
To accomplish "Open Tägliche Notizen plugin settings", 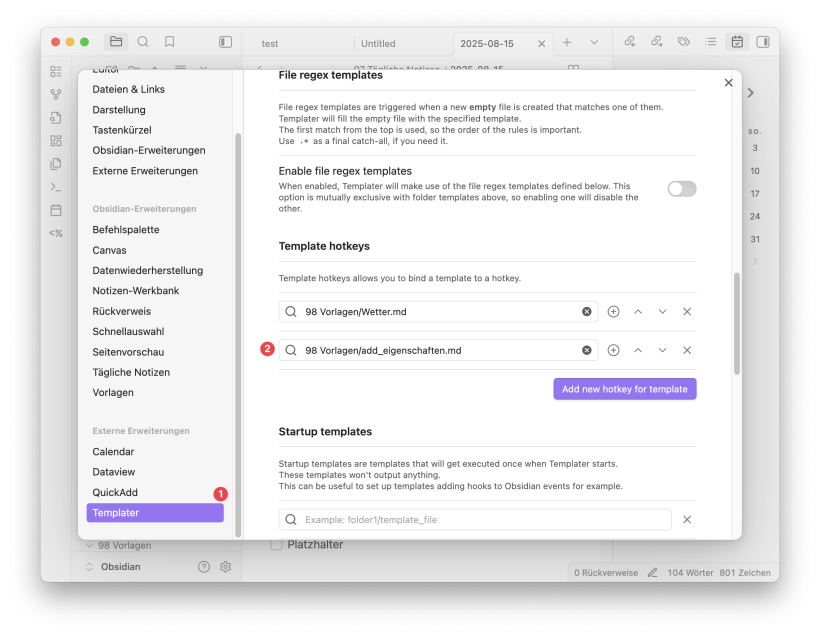I will (x=131, y=372).
